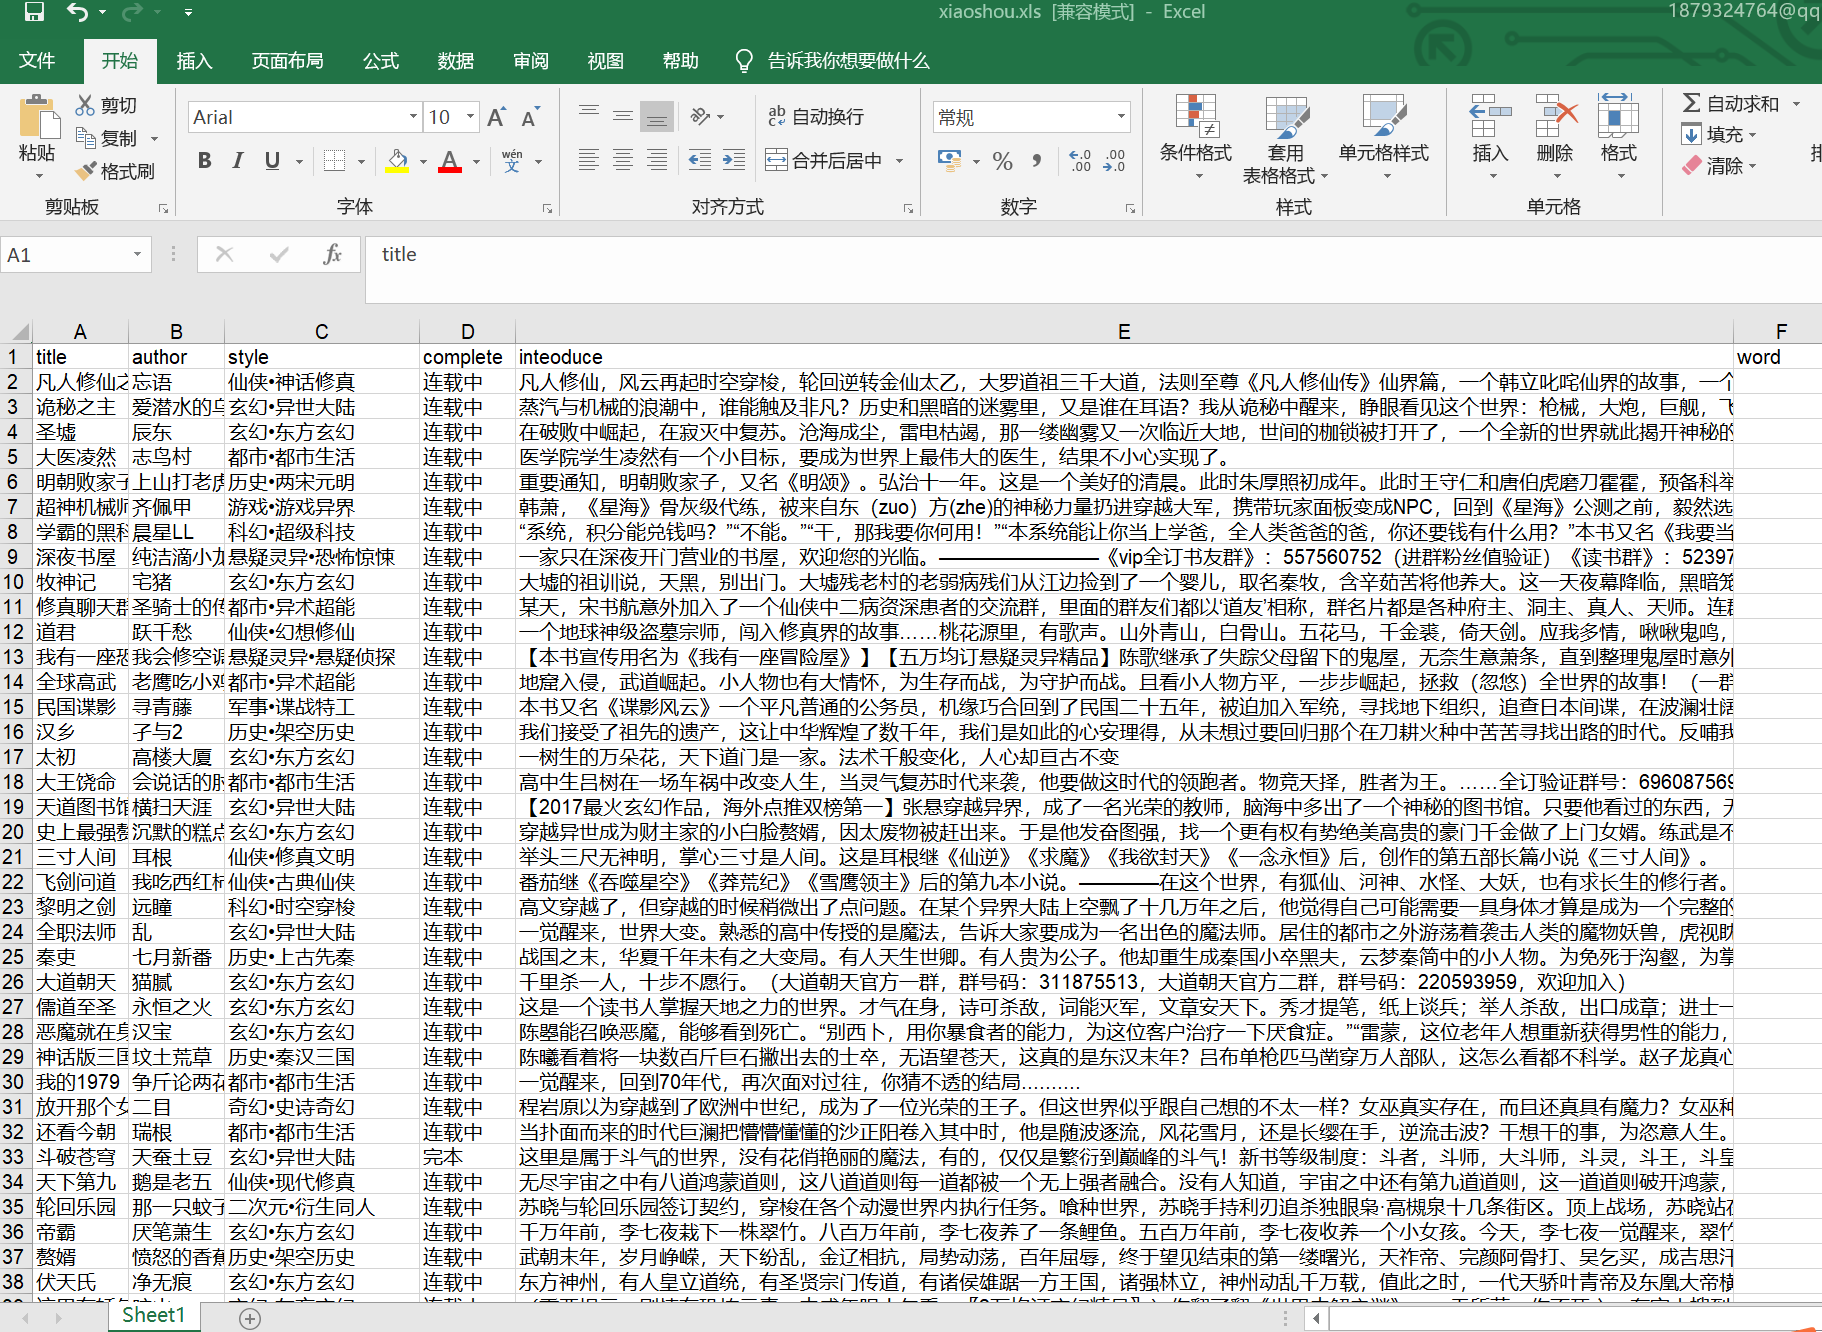The height and width of the screenshot is (1332, 1822).
Task: Open number format 常规 dropdown
Action: (x=1121, y=117)
